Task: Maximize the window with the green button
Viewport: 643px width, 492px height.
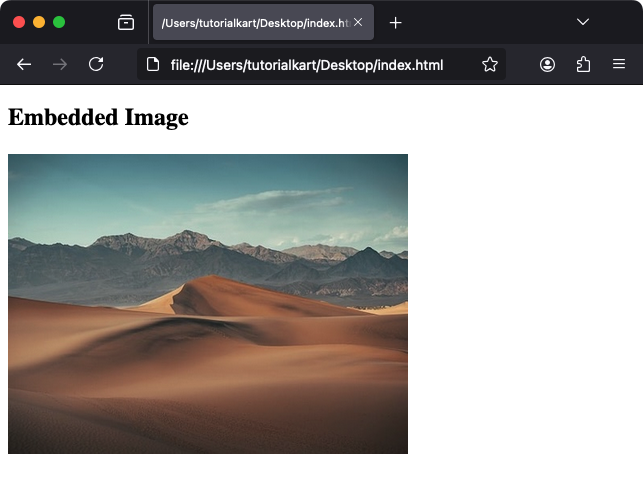Action: (x=59, y=22)
